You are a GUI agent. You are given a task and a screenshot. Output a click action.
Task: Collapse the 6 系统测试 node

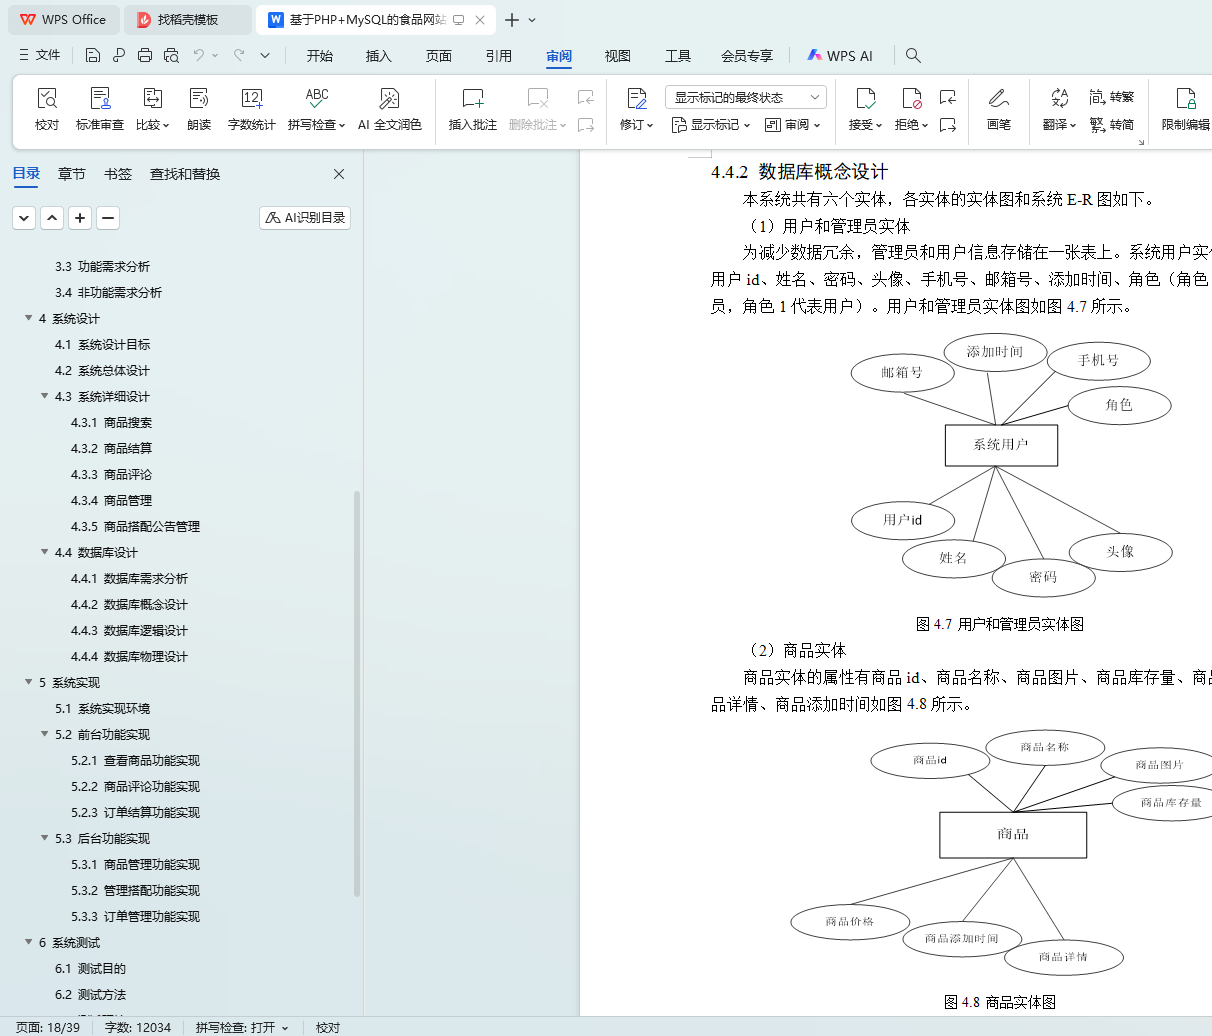29,942
